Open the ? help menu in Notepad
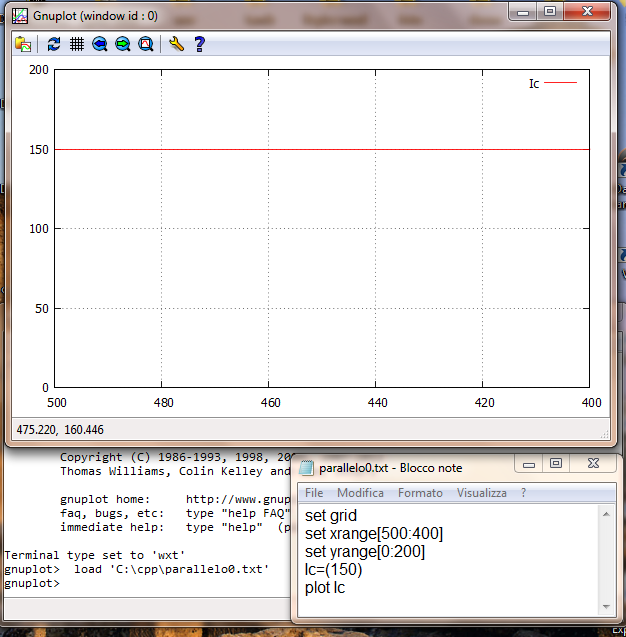Viewport: 626px width, 637px height. [523, 493]
